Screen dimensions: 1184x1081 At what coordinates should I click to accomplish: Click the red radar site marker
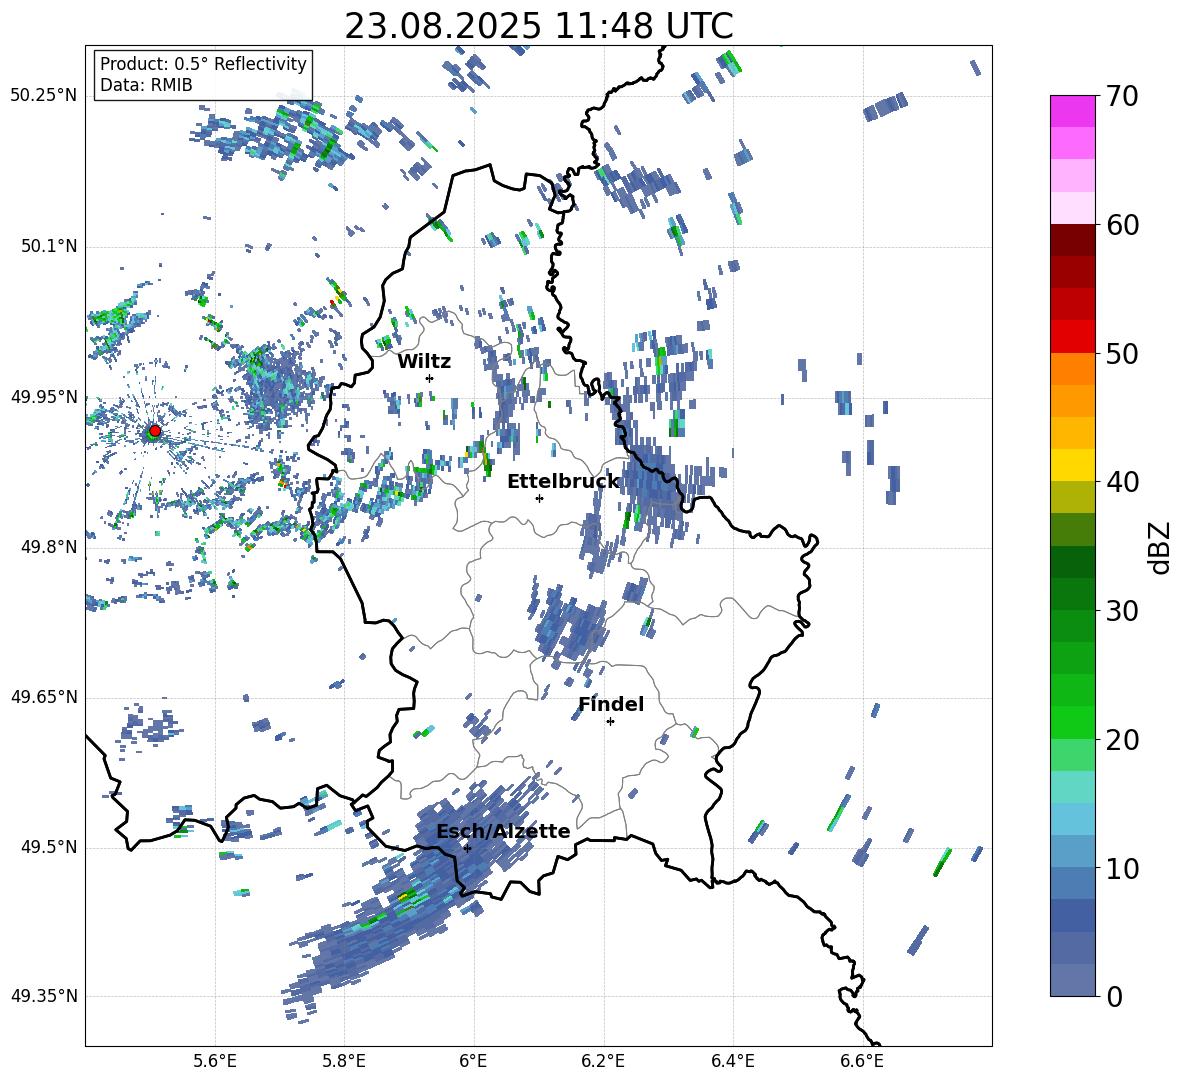pos(155,431)
